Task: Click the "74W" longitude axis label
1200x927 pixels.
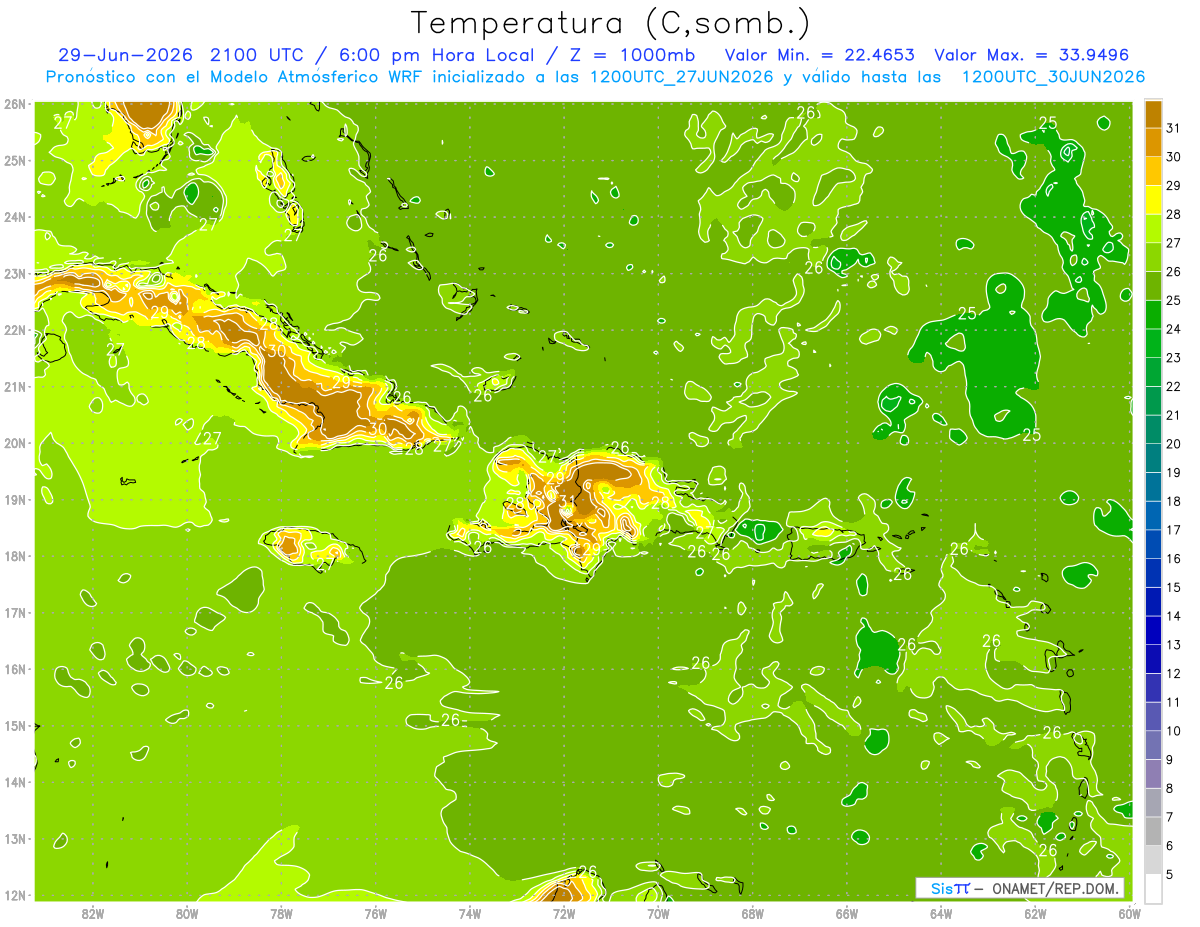Action: (469, 912)
